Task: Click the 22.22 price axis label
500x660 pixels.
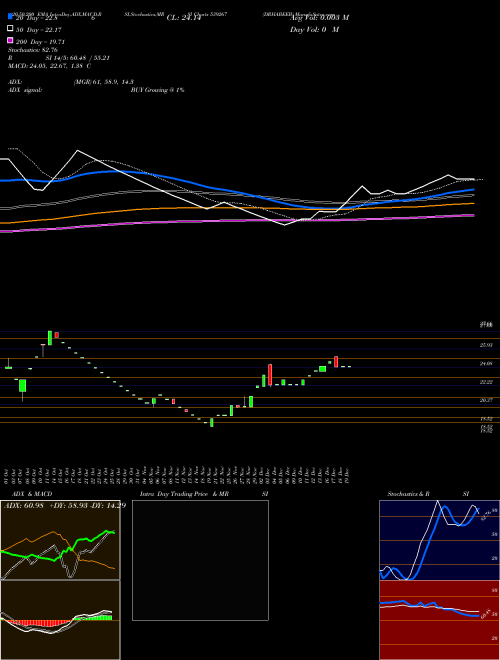Action: 486,382
